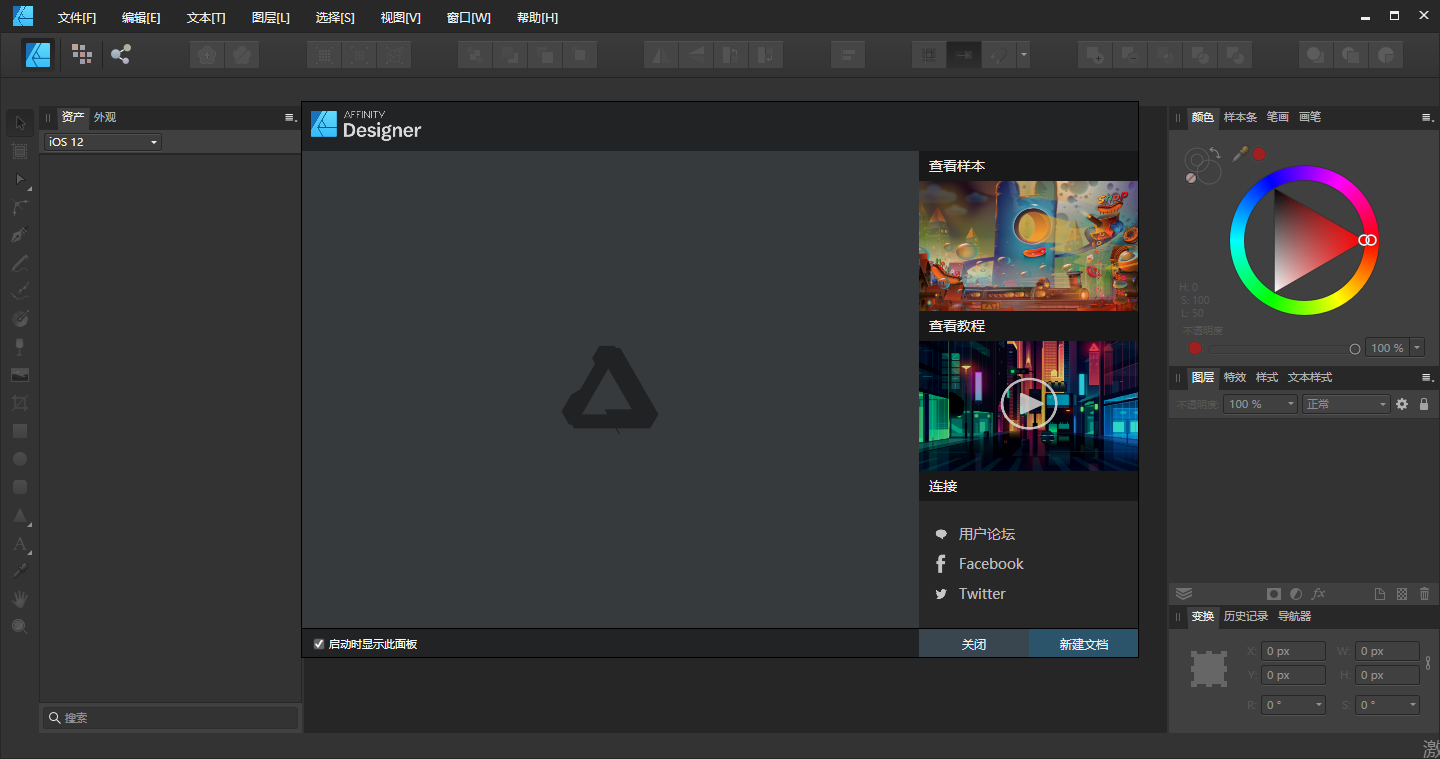Switch to the 历史记录 tab

coord(1246,616)
